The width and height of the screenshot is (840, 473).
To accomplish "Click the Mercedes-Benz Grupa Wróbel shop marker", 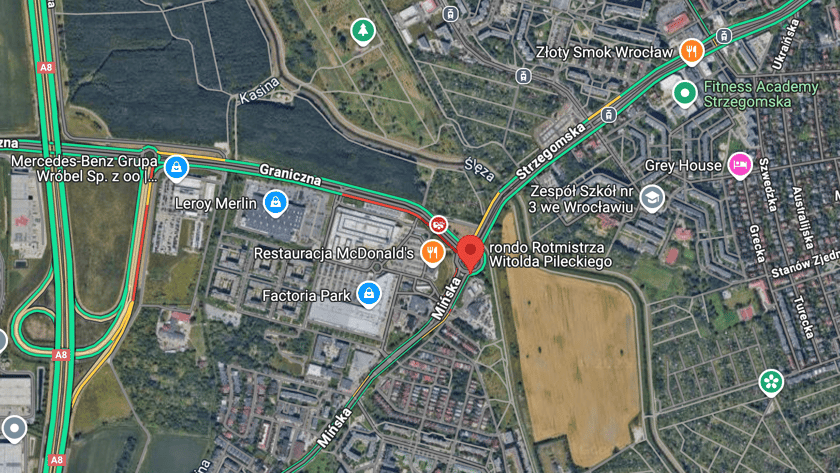I will pos(176,168).
